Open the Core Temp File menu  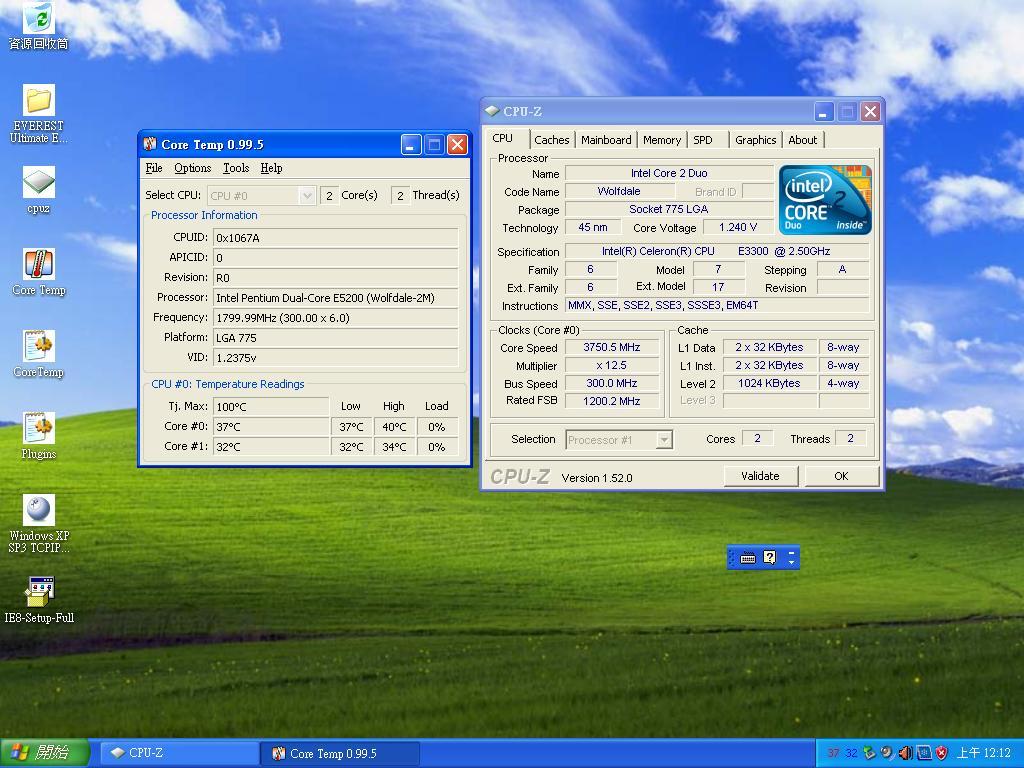point(154,168)
